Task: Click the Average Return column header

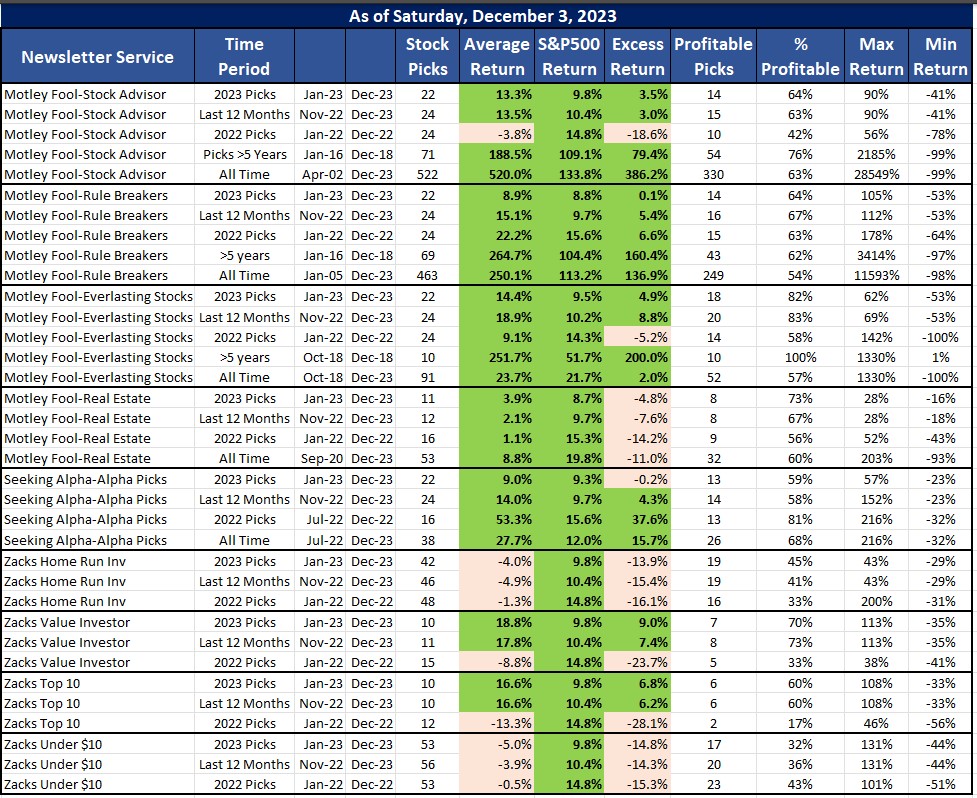Action: (x=497, y=56)
